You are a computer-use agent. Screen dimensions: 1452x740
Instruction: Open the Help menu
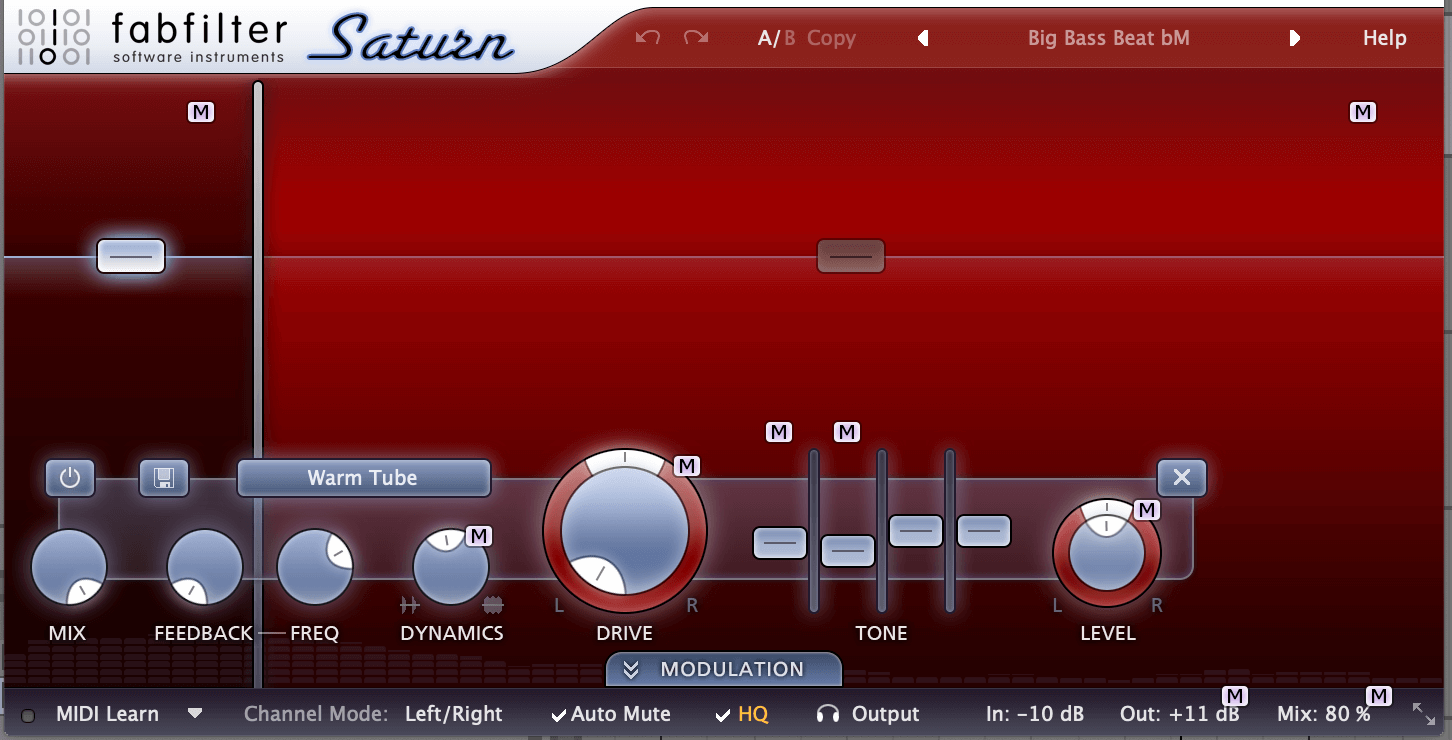1385,38
